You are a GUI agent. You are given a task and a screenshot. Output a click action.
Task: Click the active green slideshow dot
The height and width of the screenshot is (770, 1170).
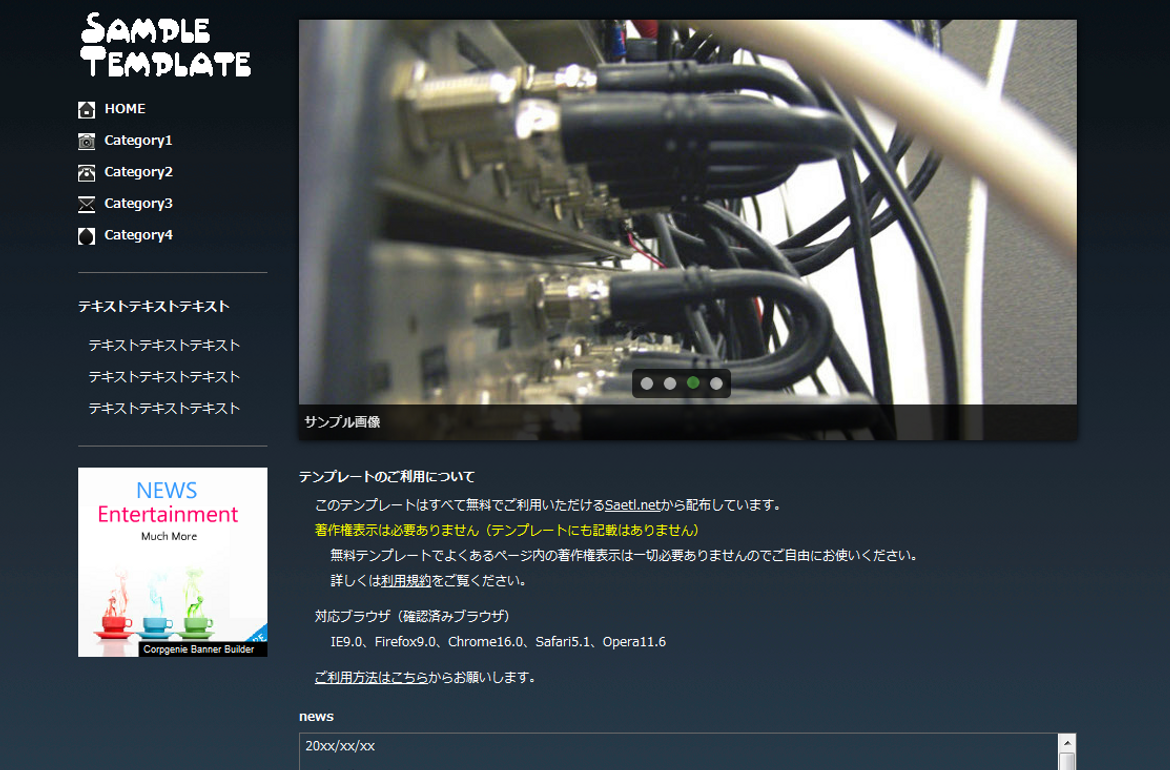(x=693, y=383)
